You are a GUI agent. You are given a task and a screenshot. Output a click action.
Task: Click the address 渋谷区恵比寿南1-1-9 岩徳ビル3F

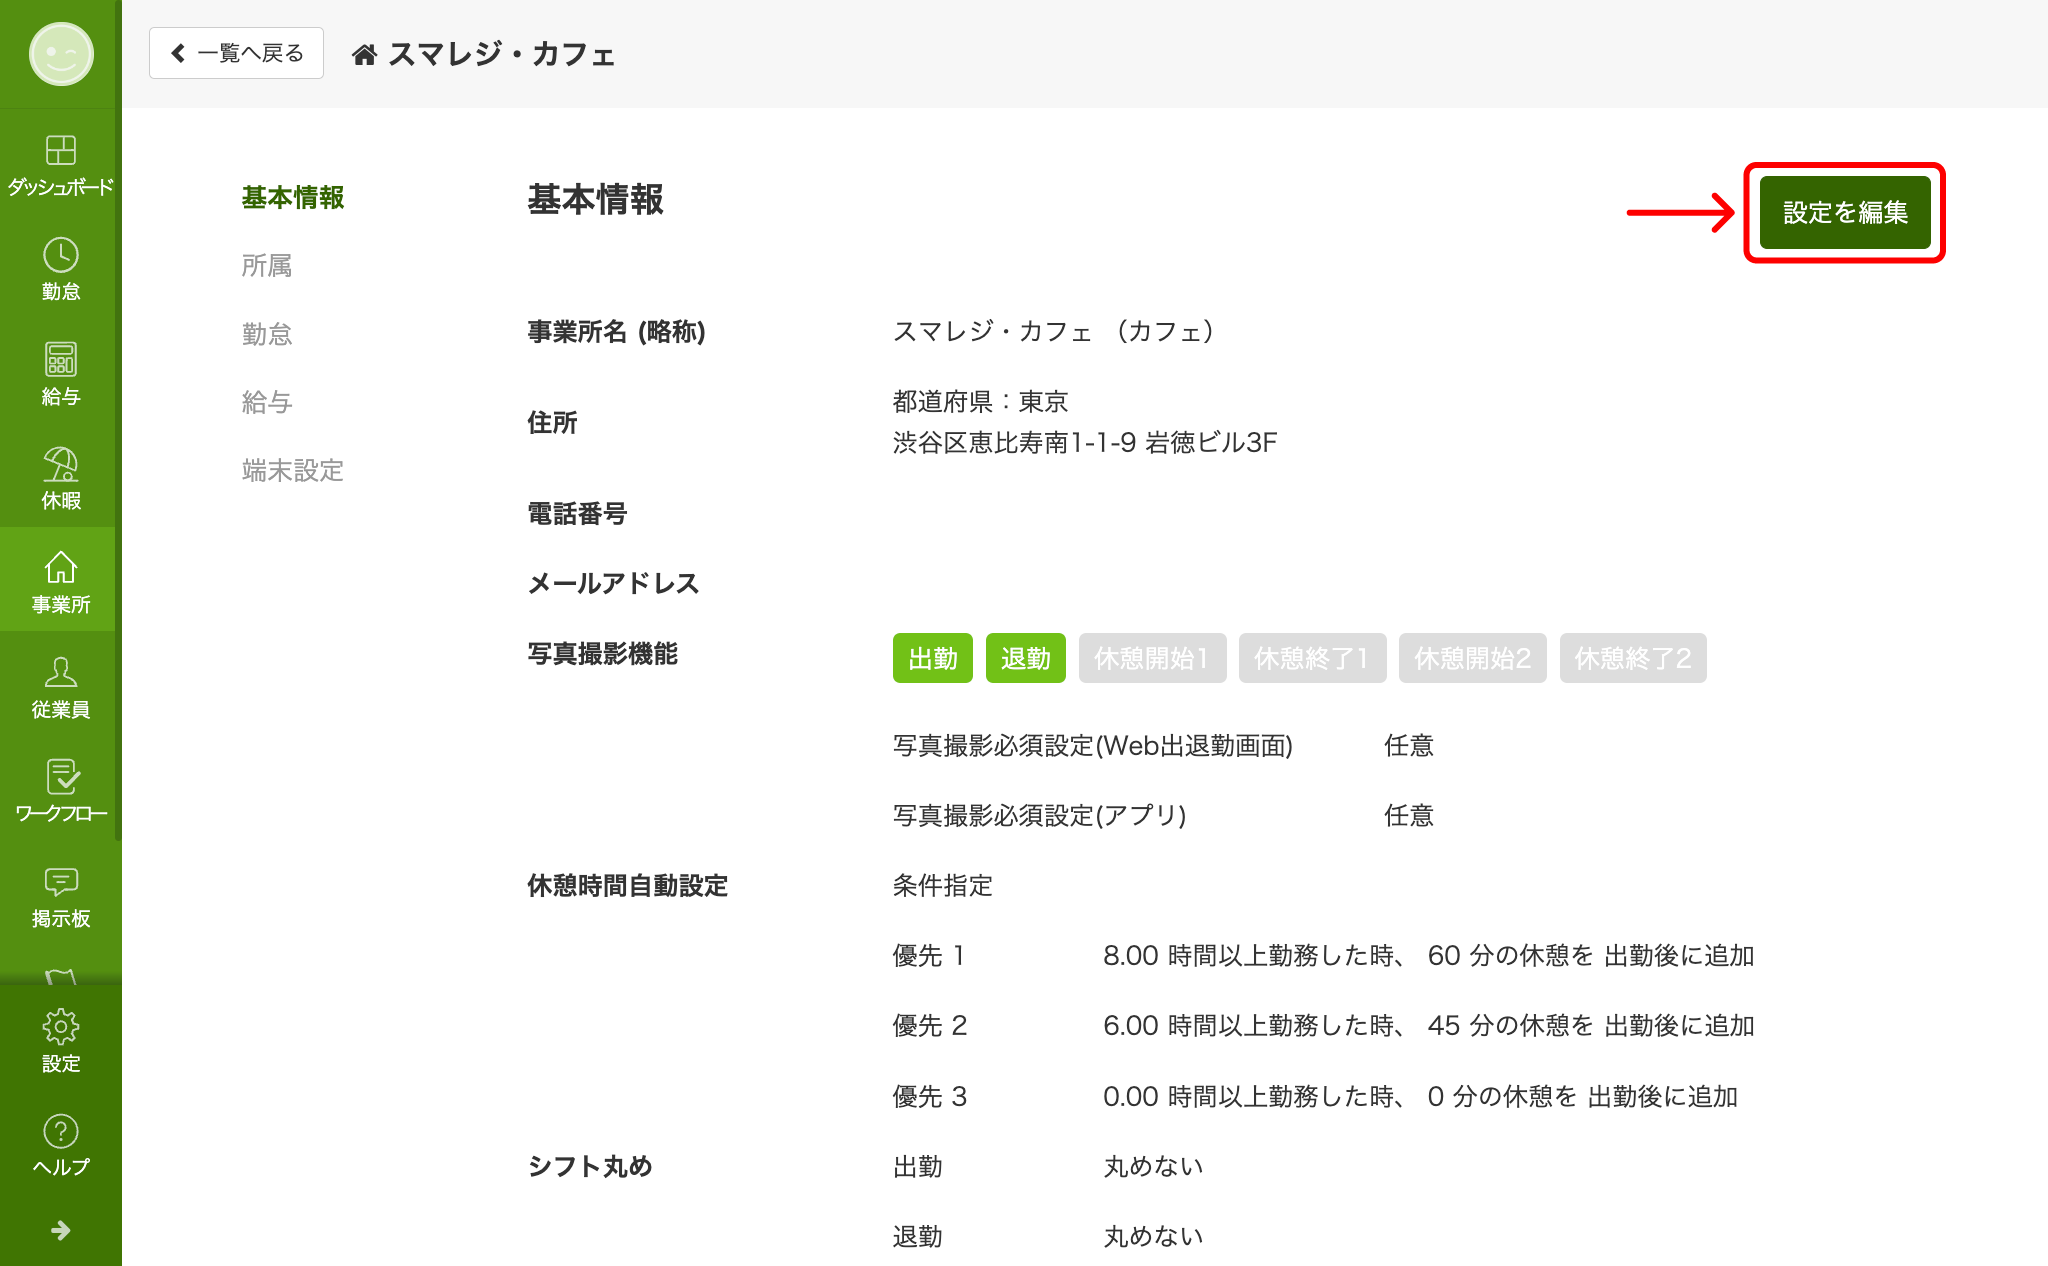tap(1085, 442)
